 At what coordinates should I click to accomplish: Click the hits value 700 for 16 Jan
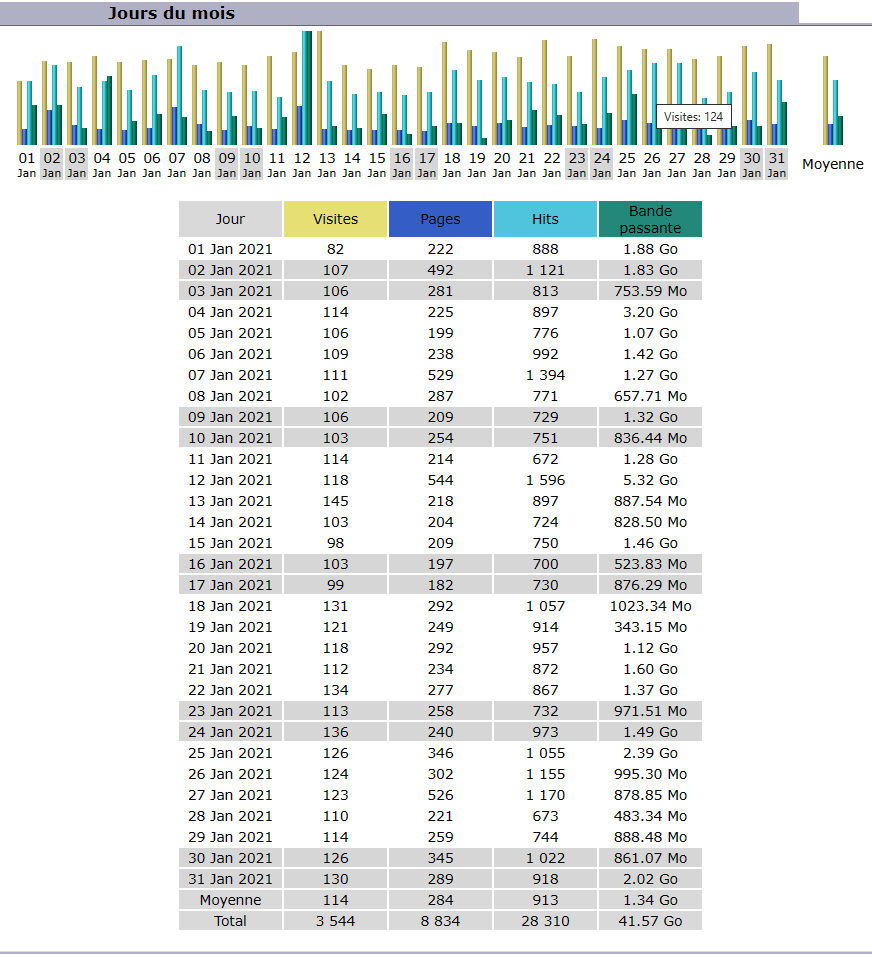545,564
